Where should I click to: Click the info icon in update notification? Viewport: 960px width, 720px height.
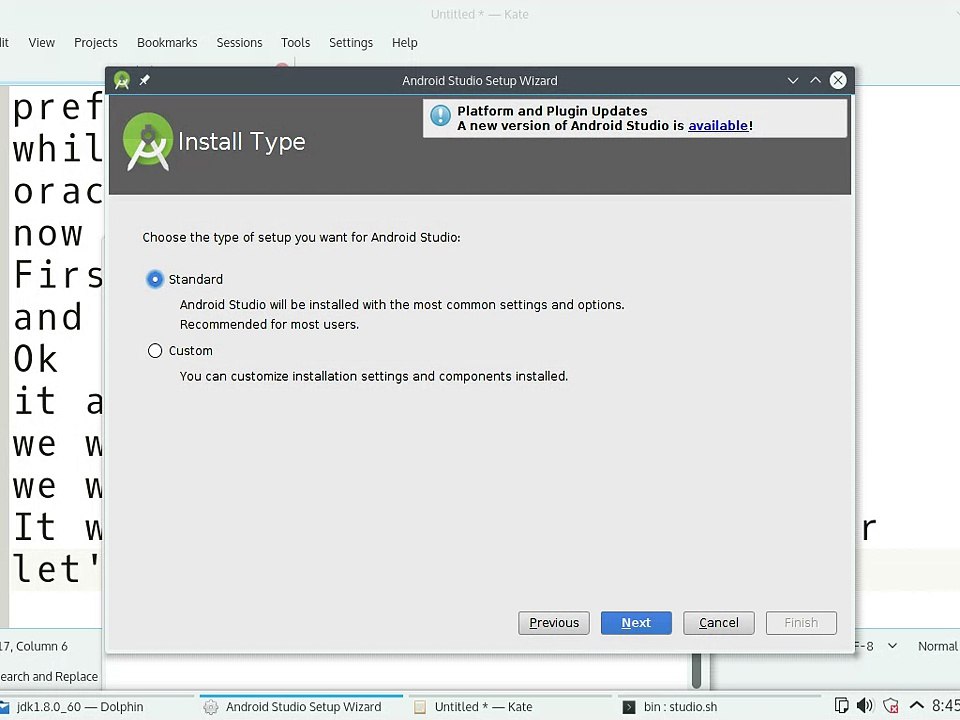coord(440,116)
